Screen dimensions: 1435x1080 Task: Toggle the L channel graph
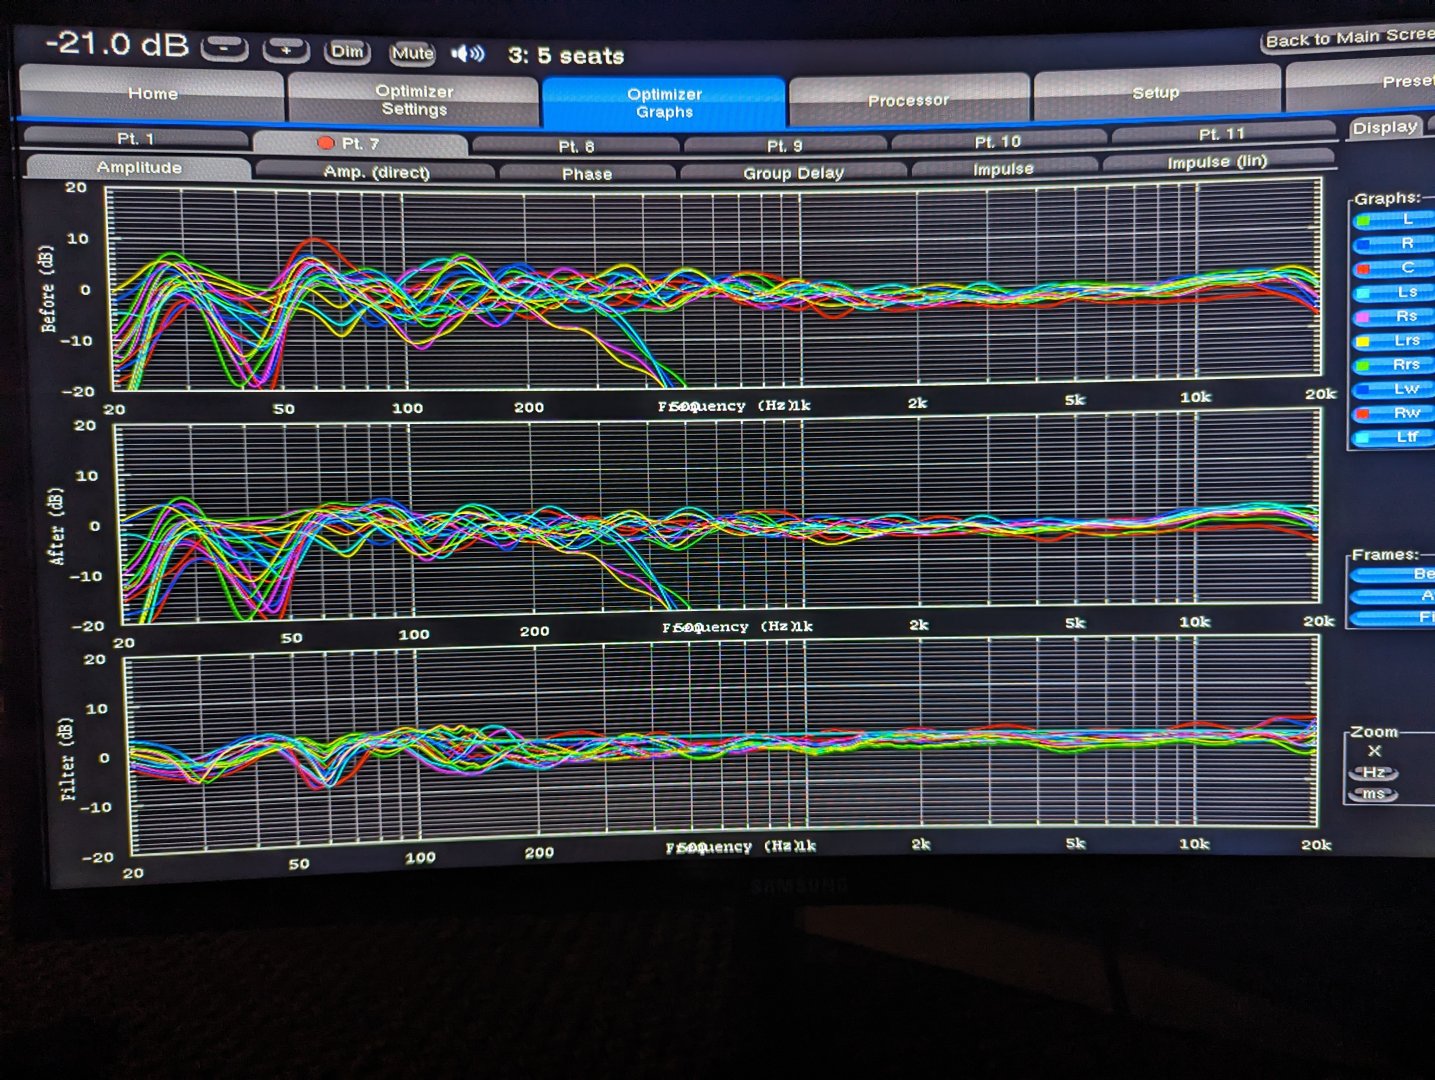(1396, 220)
